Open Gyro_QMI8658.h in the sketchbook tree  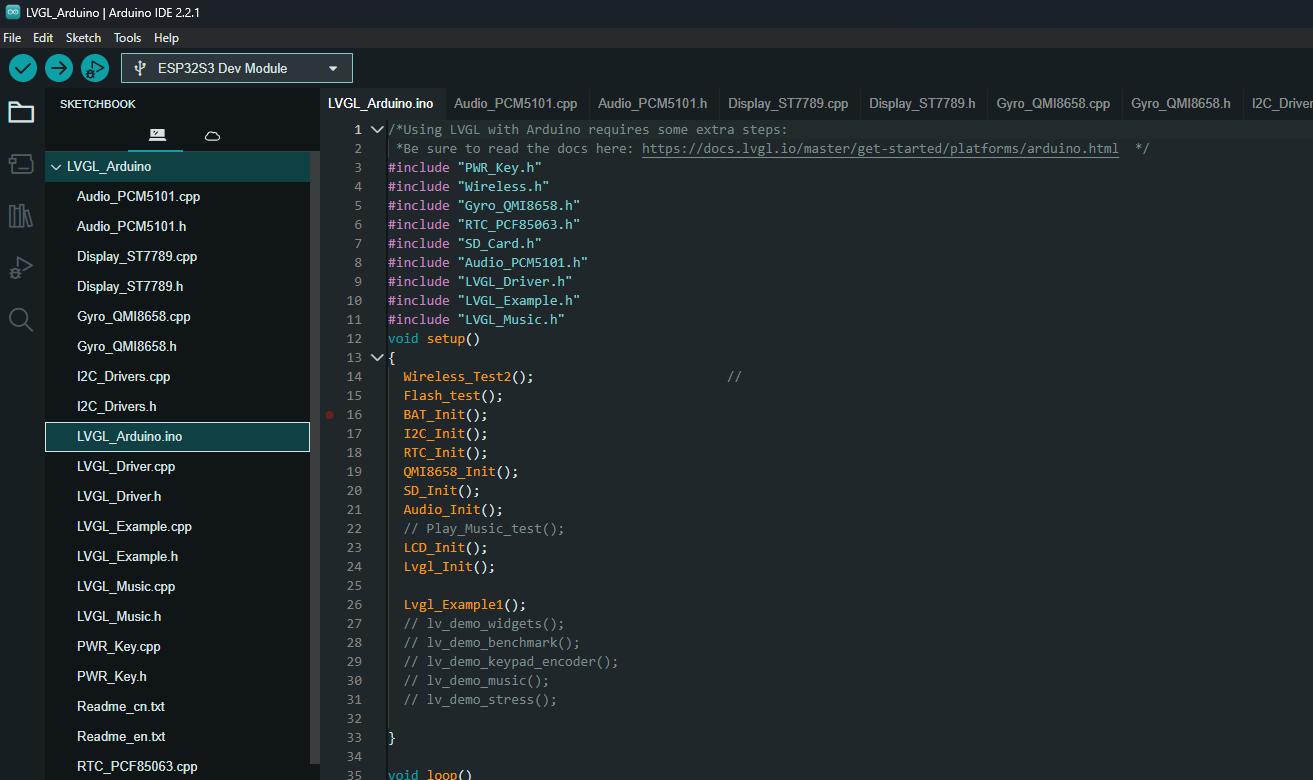click(x=177, y=347)
